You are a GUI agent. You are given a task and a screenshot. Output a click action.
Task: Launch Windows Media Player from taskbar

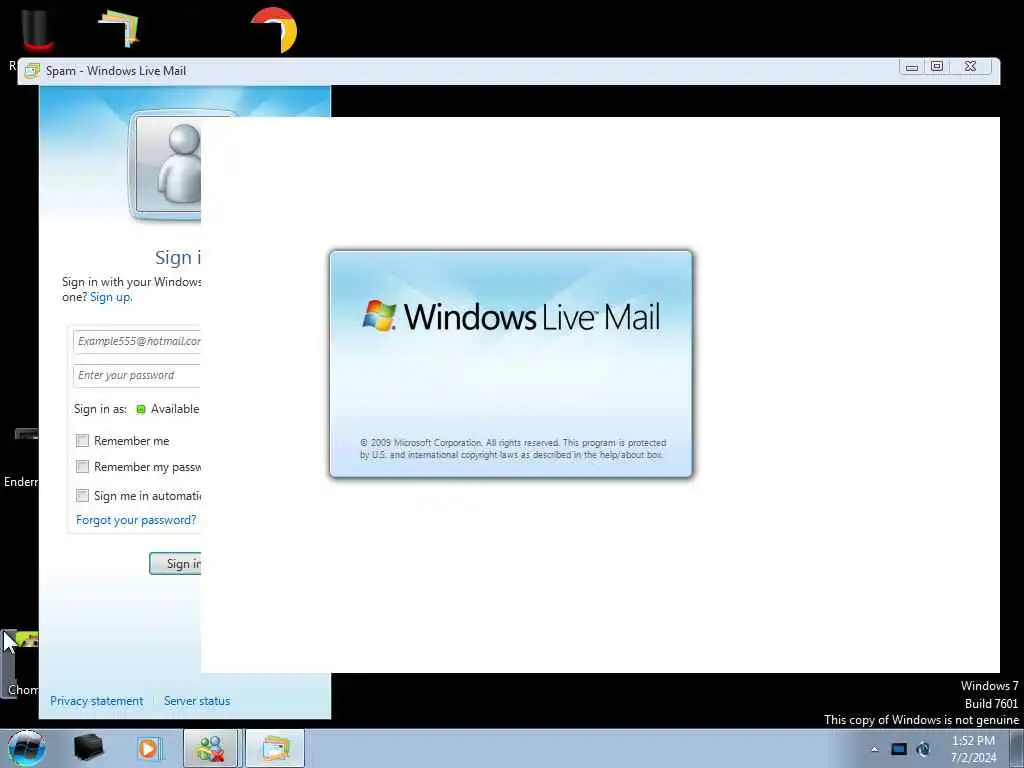point(148,748)
